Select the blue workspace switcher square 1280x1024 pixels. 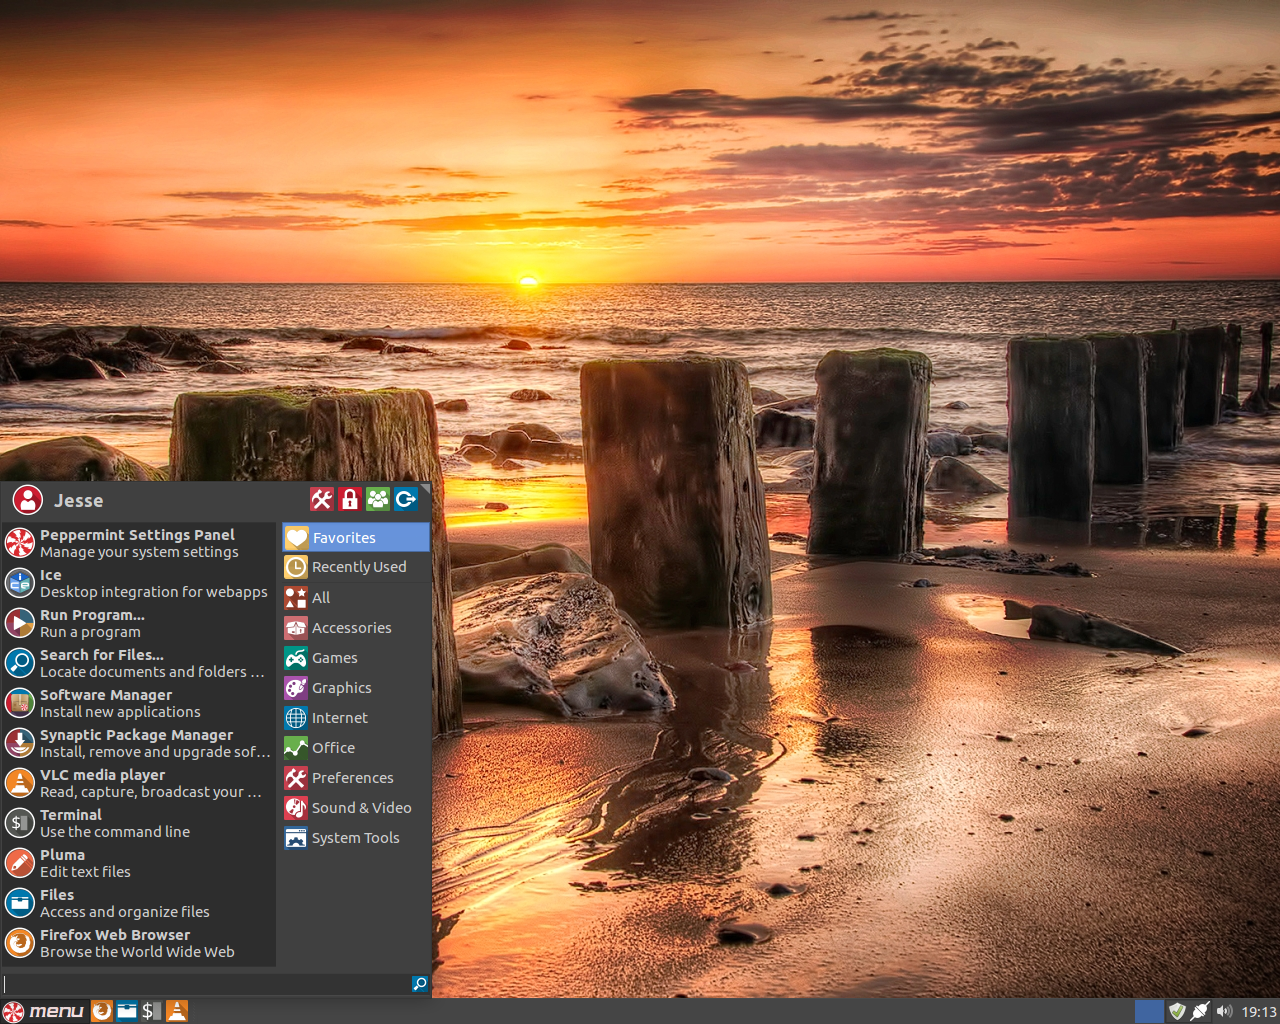click(x=1149, y=1011)
